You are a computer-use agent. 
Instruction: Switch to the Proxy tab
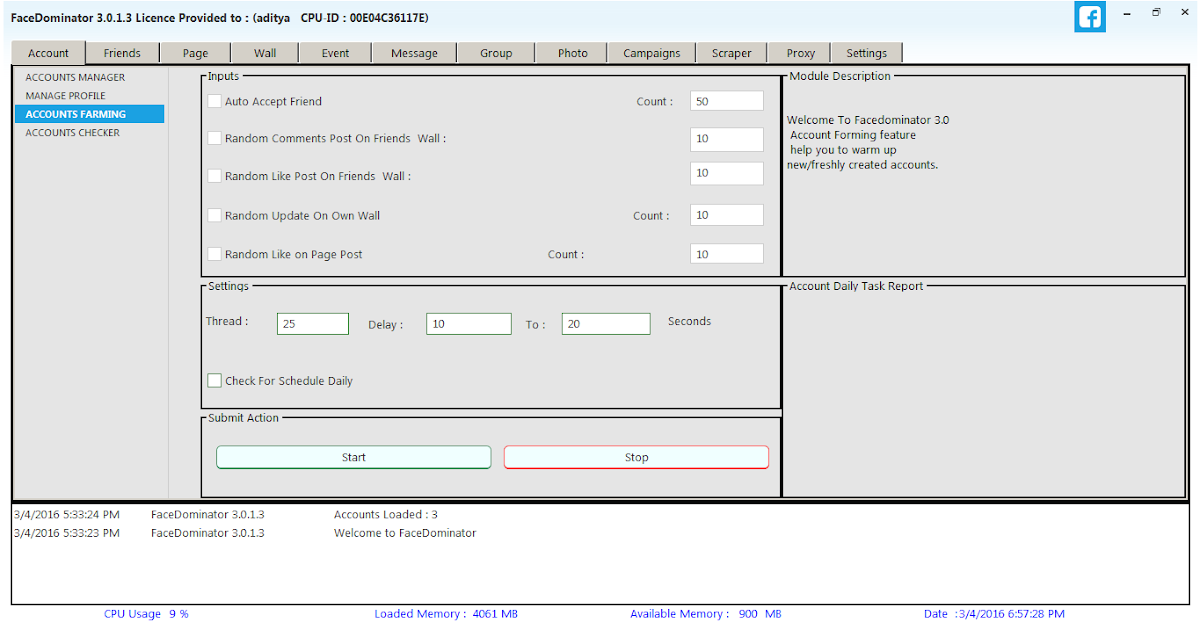point(801,53)
